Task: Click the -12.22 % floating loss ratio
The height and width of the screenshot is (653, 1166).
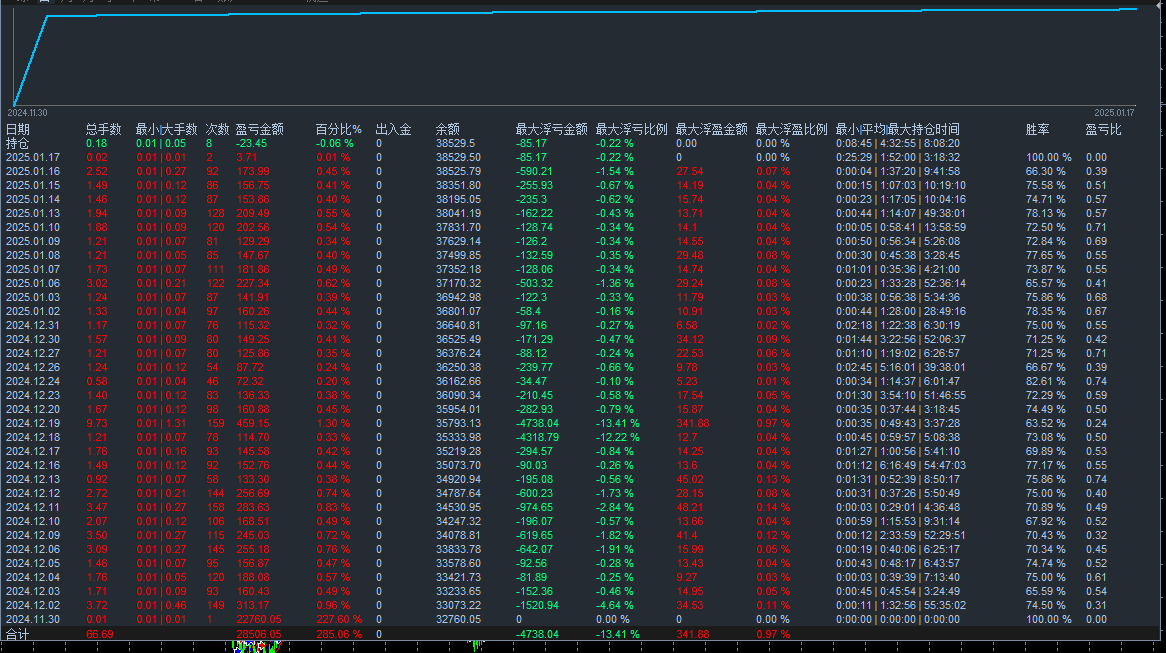Action: 617,437
